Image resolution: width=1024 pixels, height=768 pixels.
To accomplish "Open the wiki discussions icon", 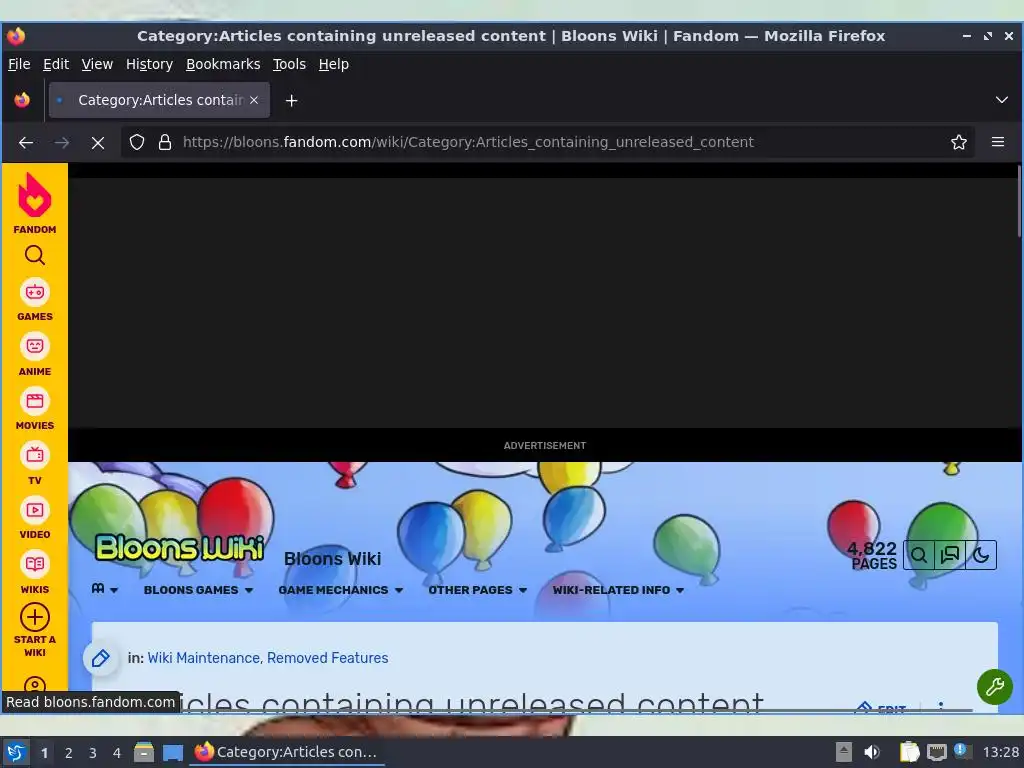I will pos(950,556).
